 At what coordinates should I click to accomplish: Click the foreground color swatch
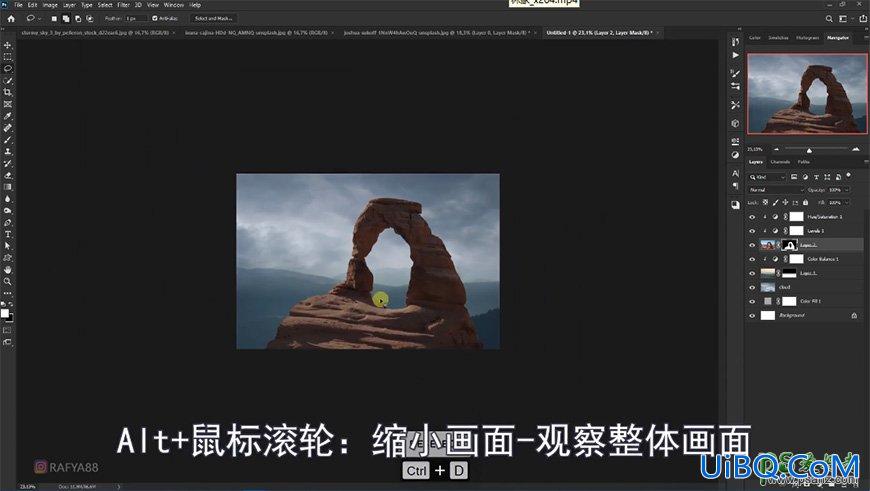coord(5,313)
